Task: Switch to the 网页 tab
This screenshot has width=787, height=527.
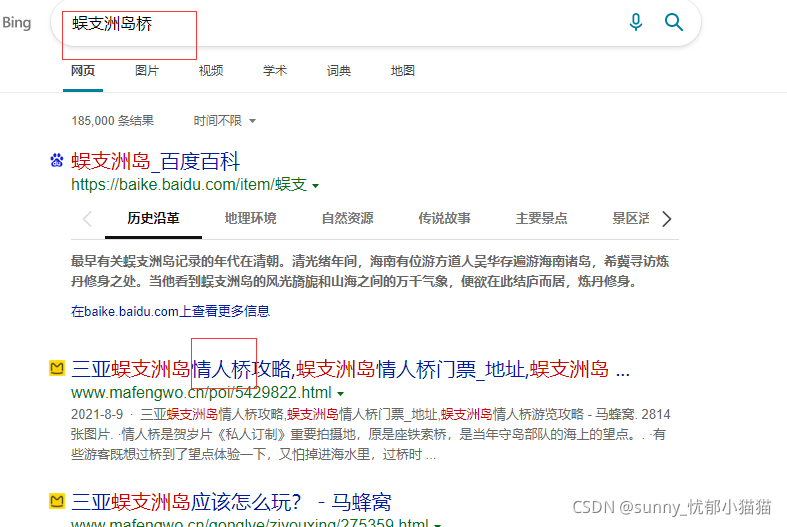Action: pyautogui.click(x=83, y=71)
